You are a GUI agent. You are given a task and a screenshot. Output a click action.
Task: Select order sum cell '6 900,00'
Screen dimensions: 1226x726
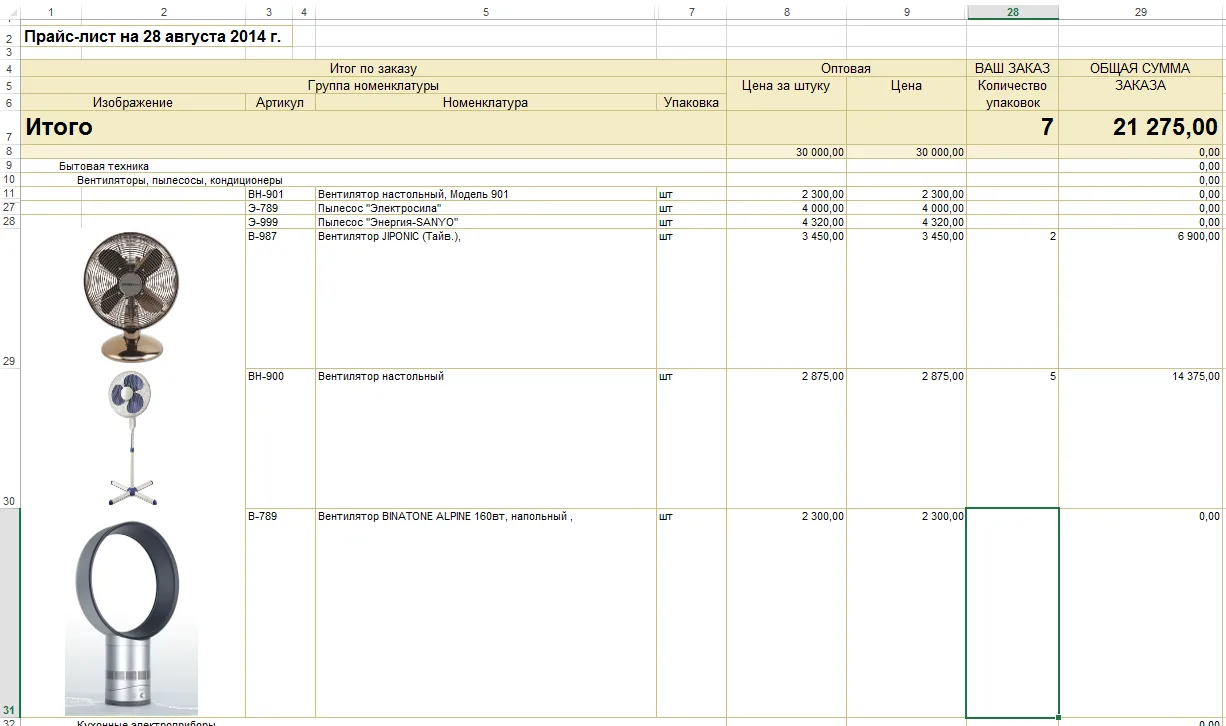coord(1141,298)
